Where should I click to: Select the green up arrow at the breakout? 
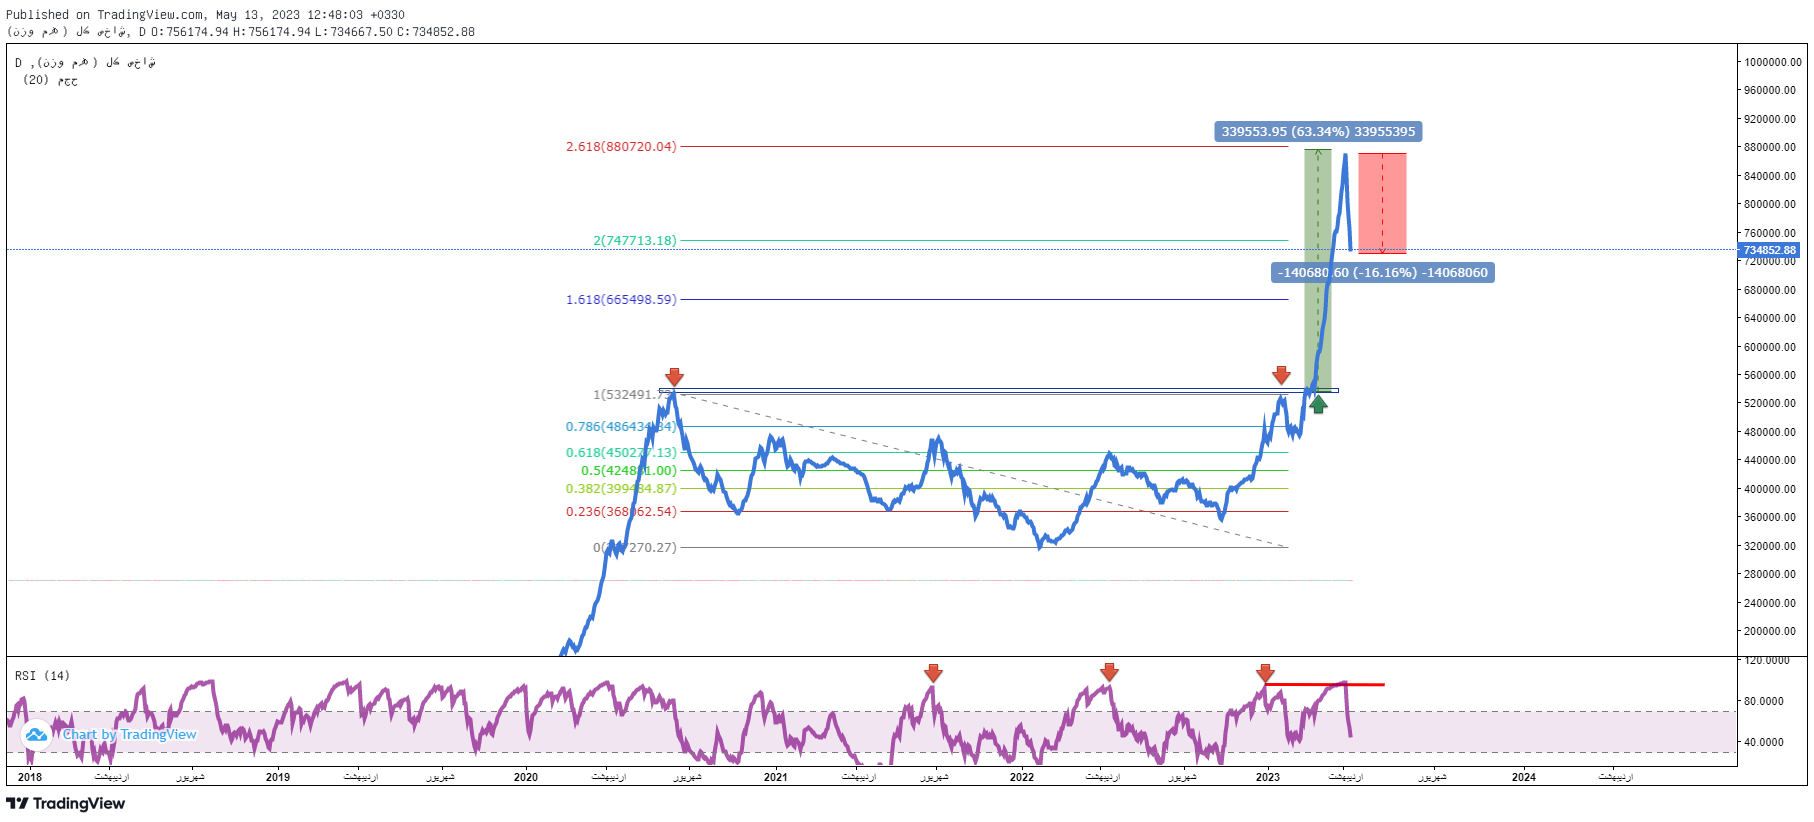point(1318,404)
